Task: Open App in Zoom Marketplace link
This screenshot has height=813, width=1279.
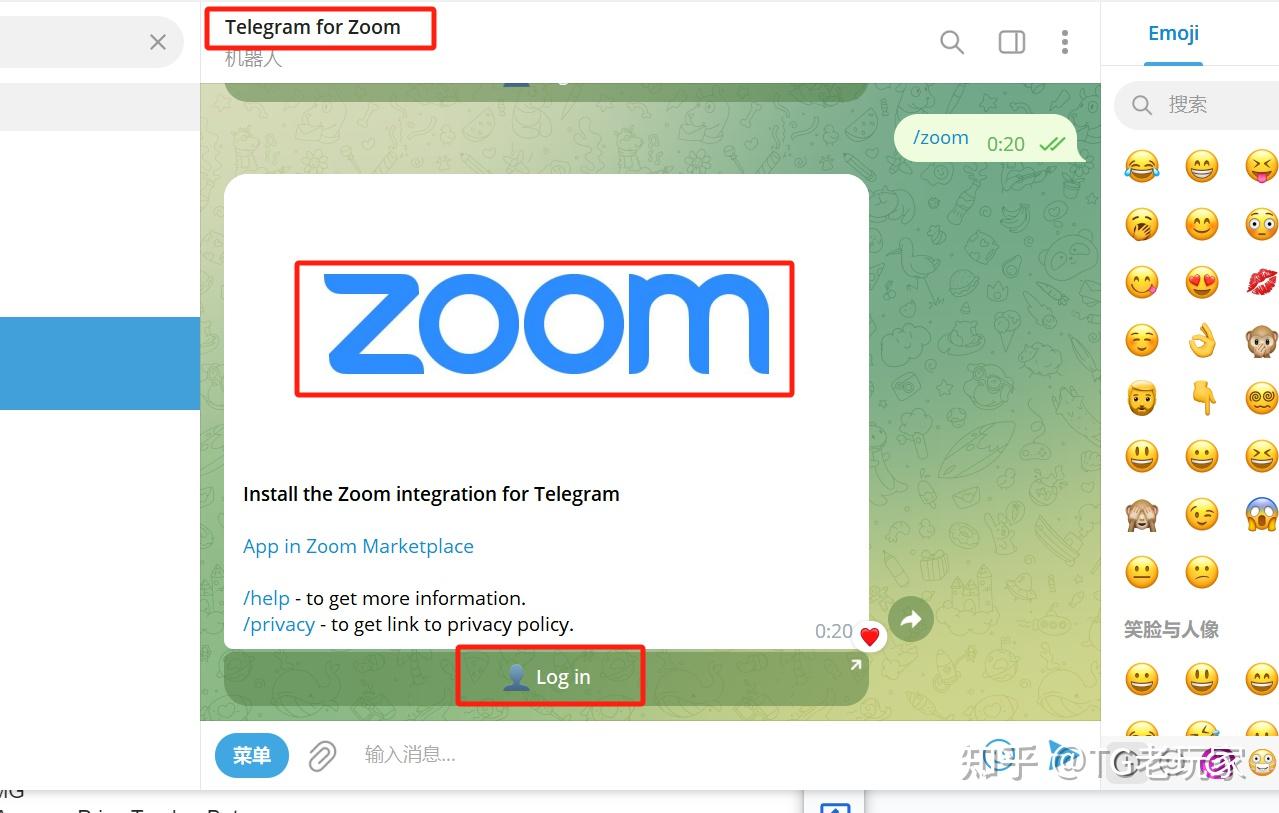Action: point(358,546)
